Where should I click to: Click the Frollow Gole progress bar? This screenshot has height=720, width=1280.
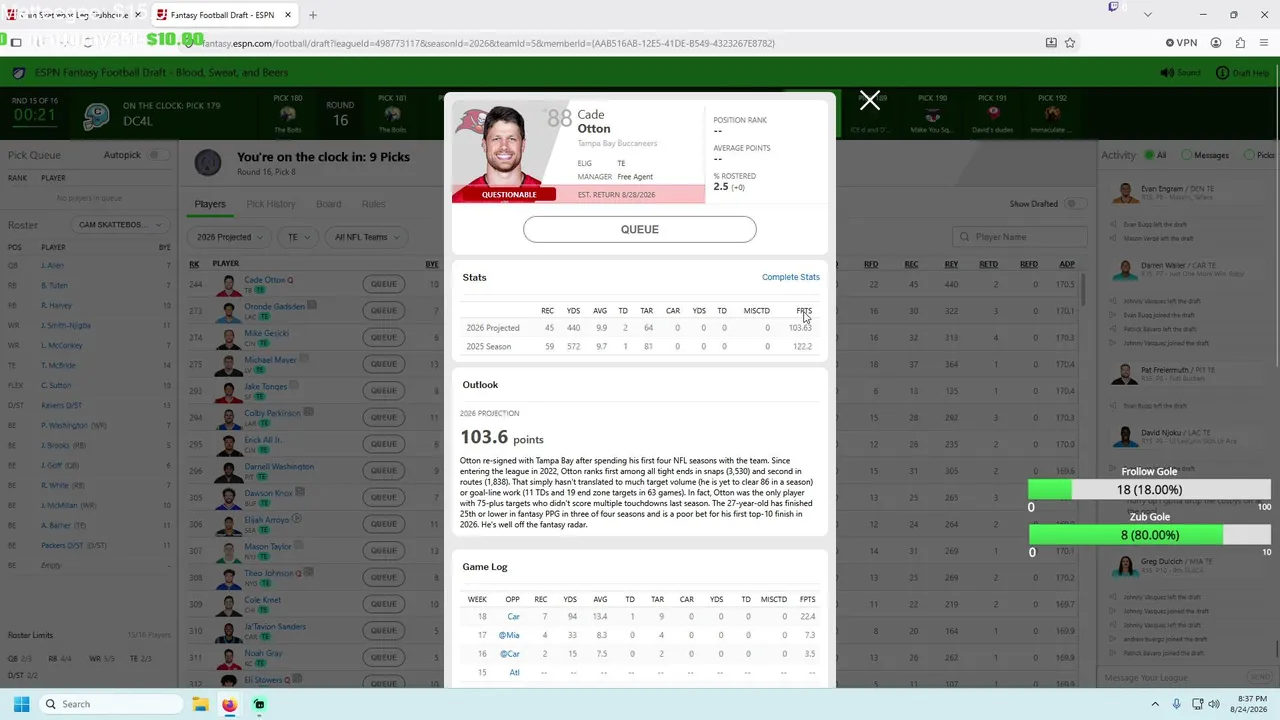(1150, 490)
